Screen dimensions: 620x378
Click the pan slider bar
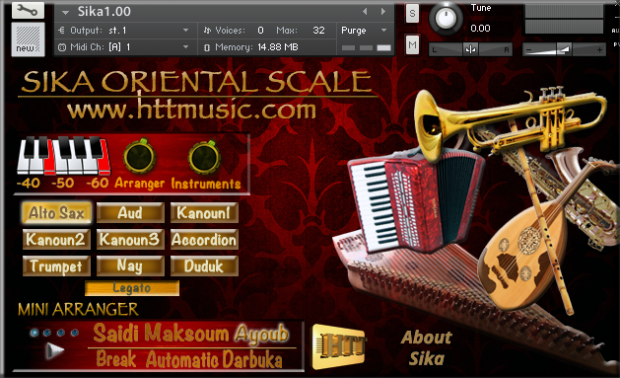coord(471,50)
